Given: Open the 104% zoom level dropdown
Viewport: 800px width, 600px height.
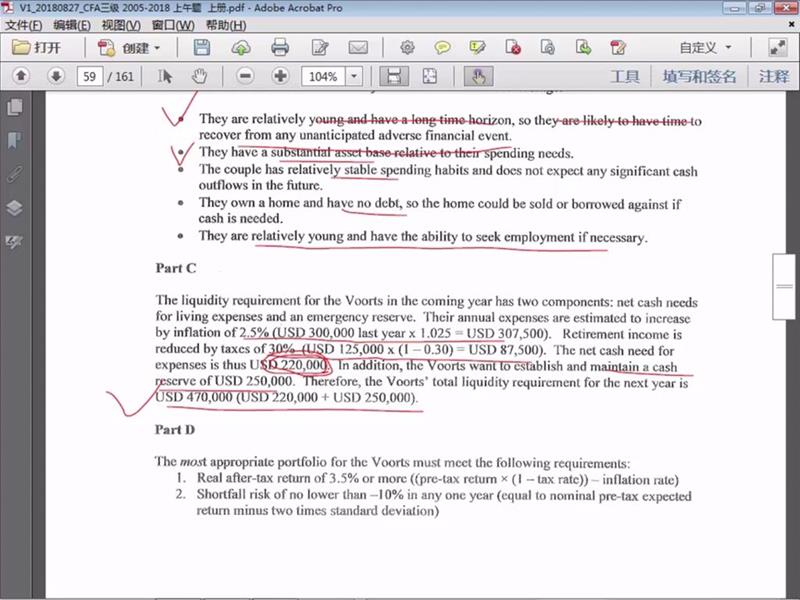Looking at the screenshot, I should 354,76.
